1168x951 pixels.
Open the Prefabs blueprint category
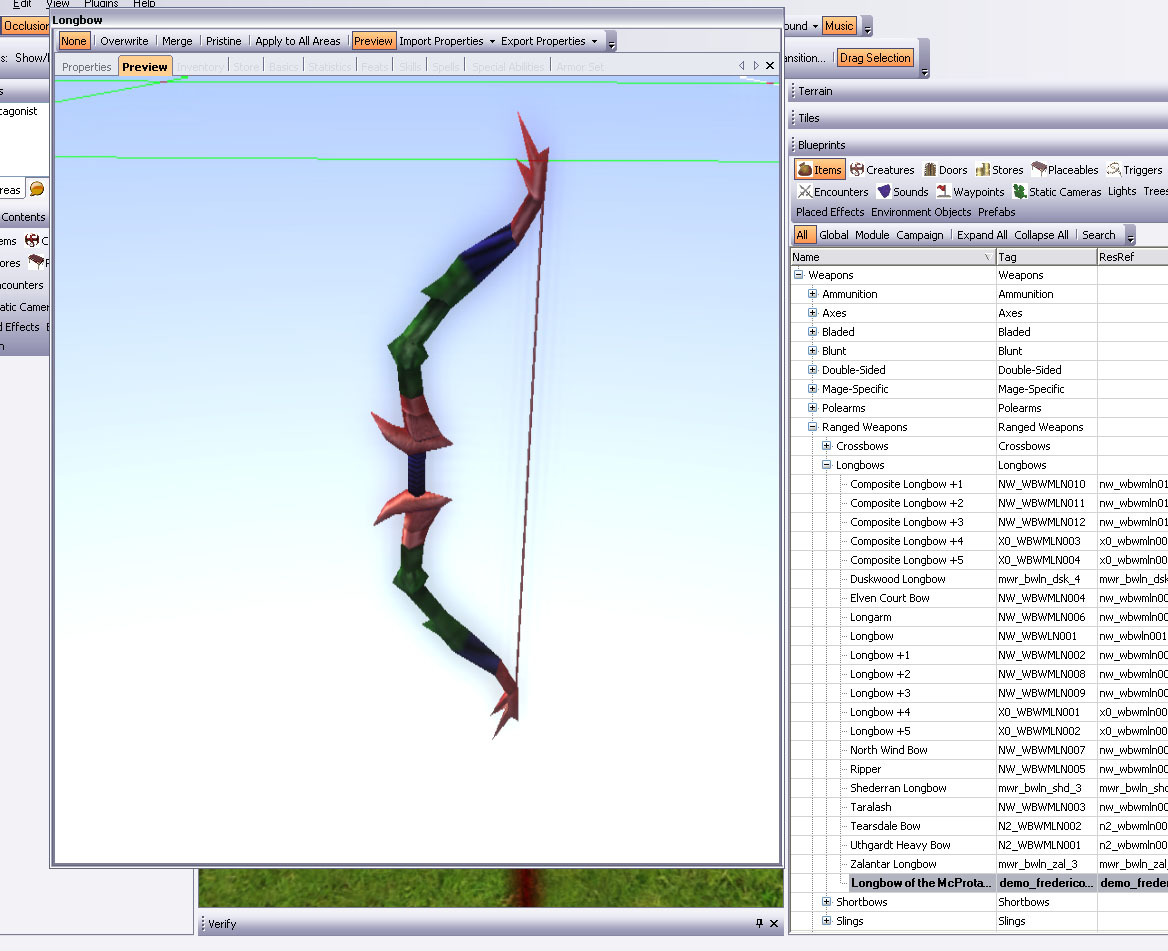point(997,212)
